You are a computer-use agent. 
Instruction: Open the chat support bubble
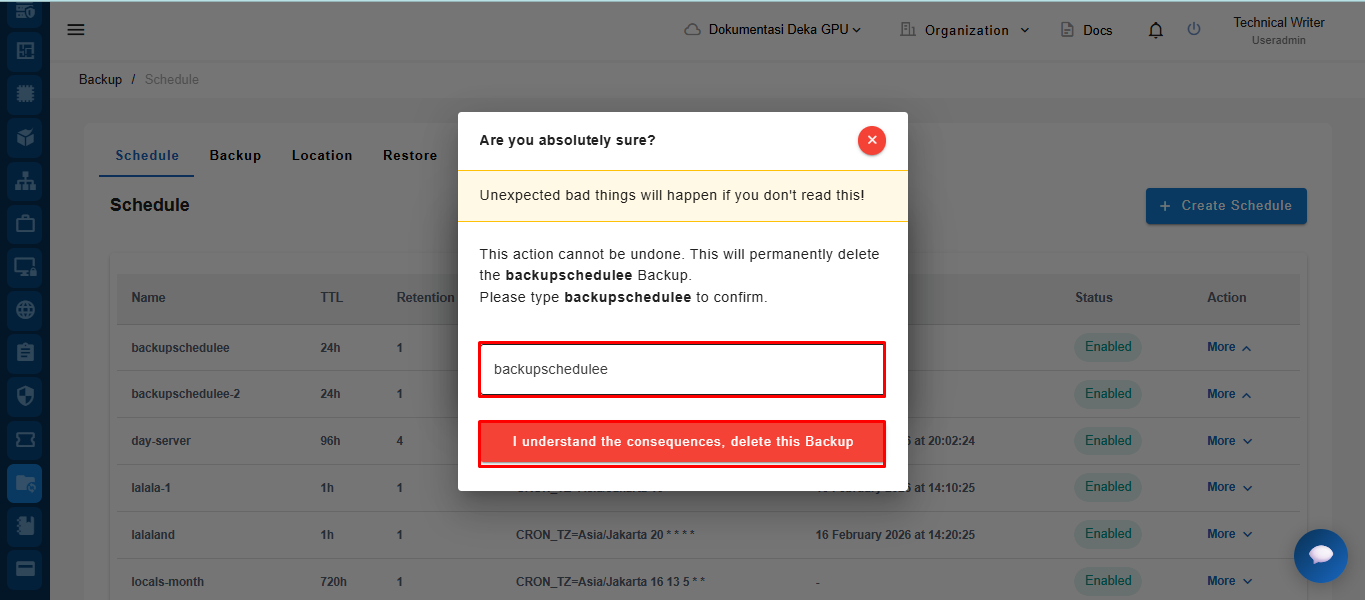coord(1320,555)
